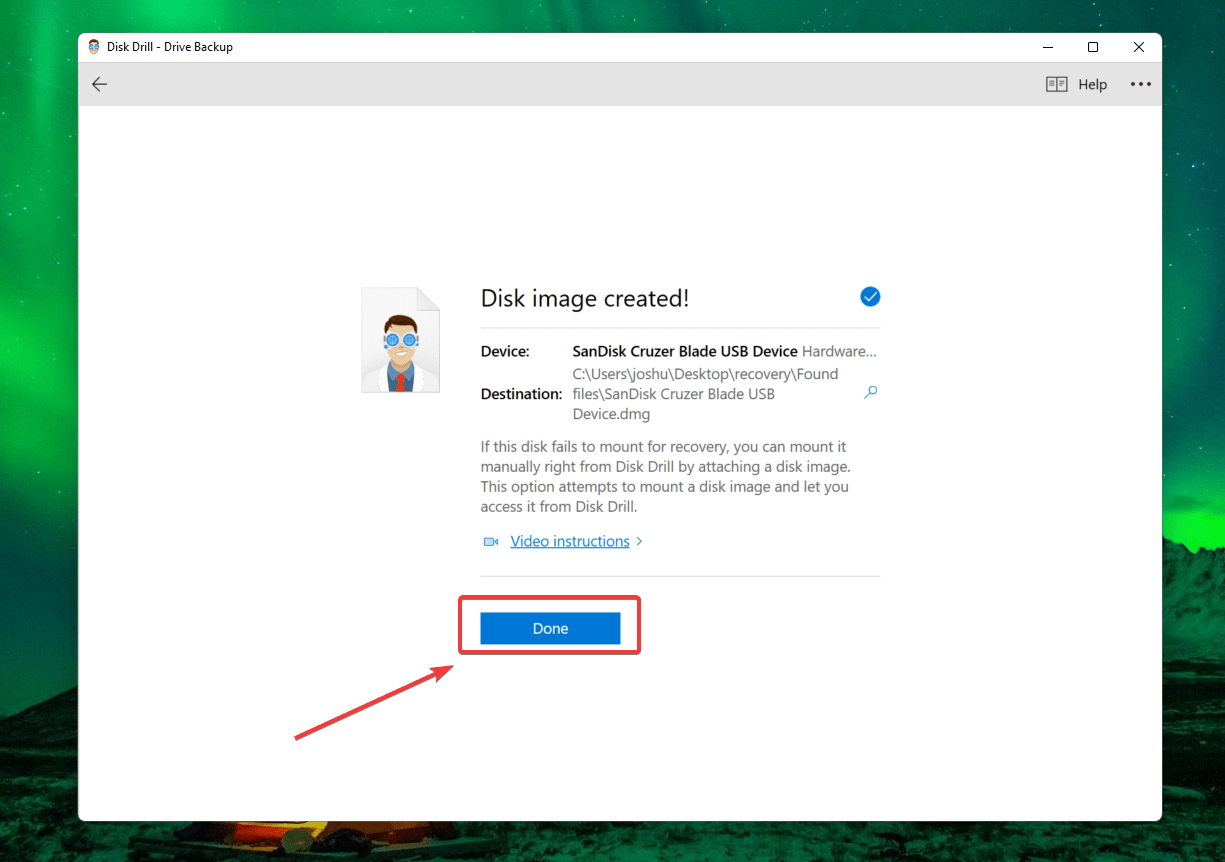Go back using the left arrow

(x=99, y=84)
